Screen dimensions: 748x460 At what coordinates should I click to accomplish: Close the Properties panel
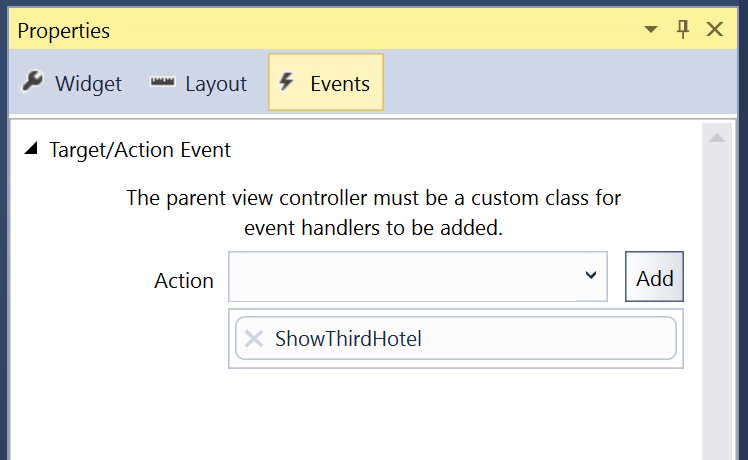pyautogui.click(x=715, y=30)
